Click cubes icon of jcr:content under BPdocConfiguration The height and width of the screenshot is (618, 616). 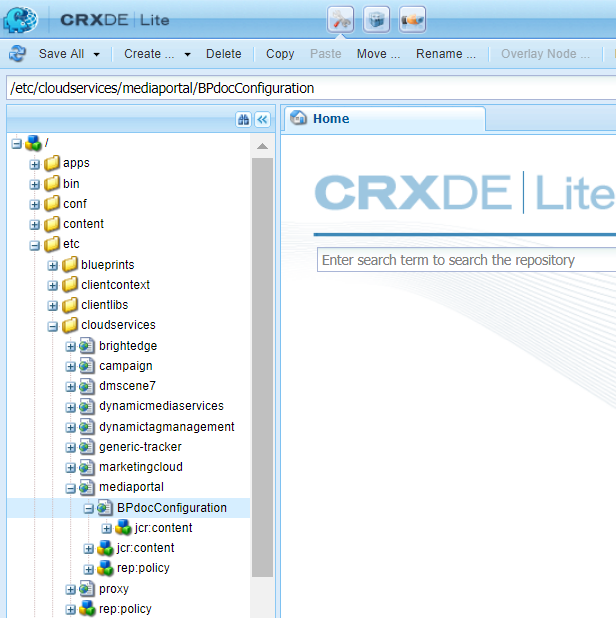click(123, 528)
